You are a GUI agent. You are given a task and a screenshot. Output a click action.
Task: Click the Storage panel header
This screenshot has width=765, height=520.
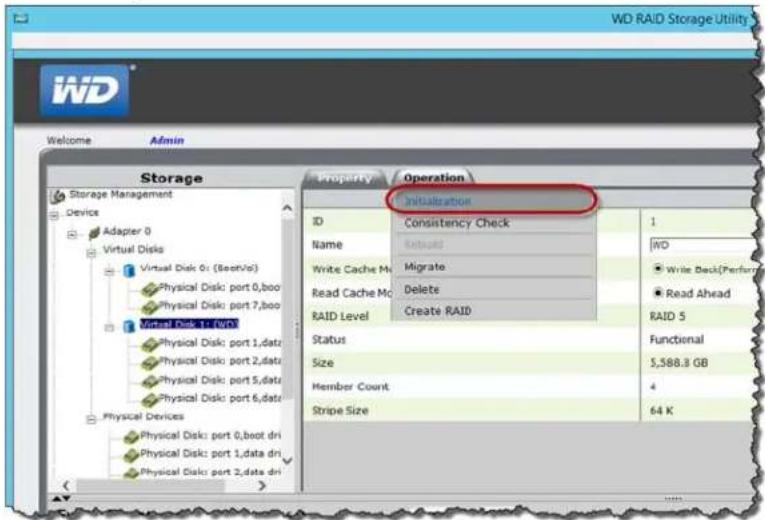[171, 178]
